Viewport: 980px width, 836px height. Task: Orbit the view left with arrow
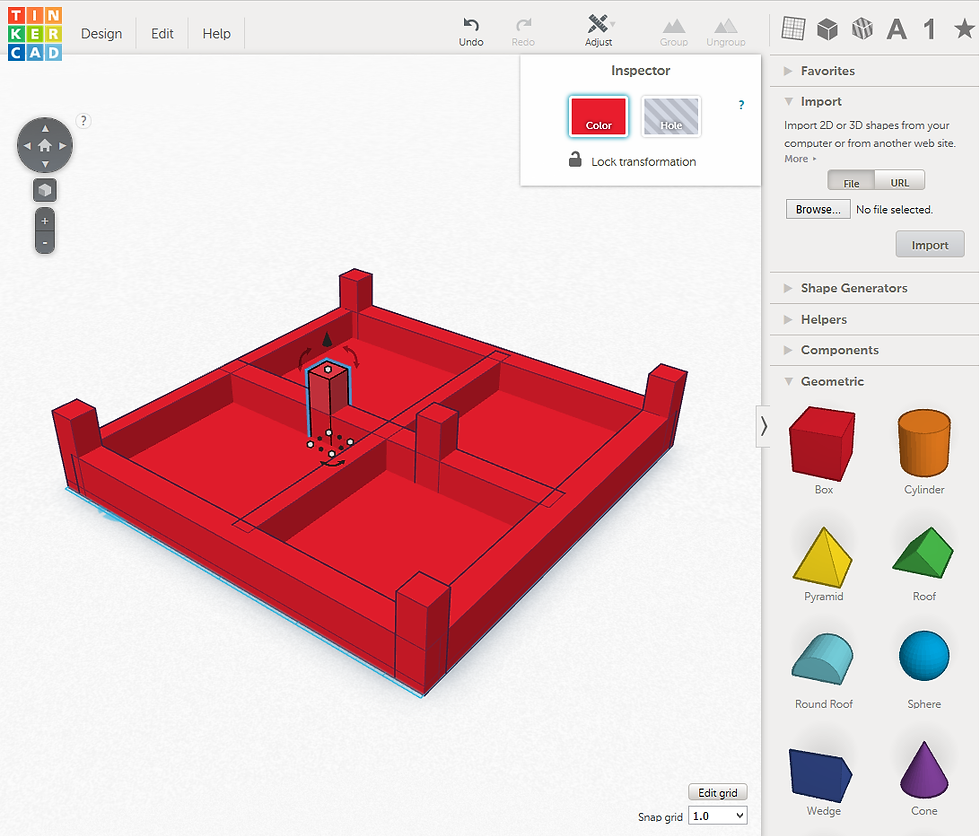[26, 146]
